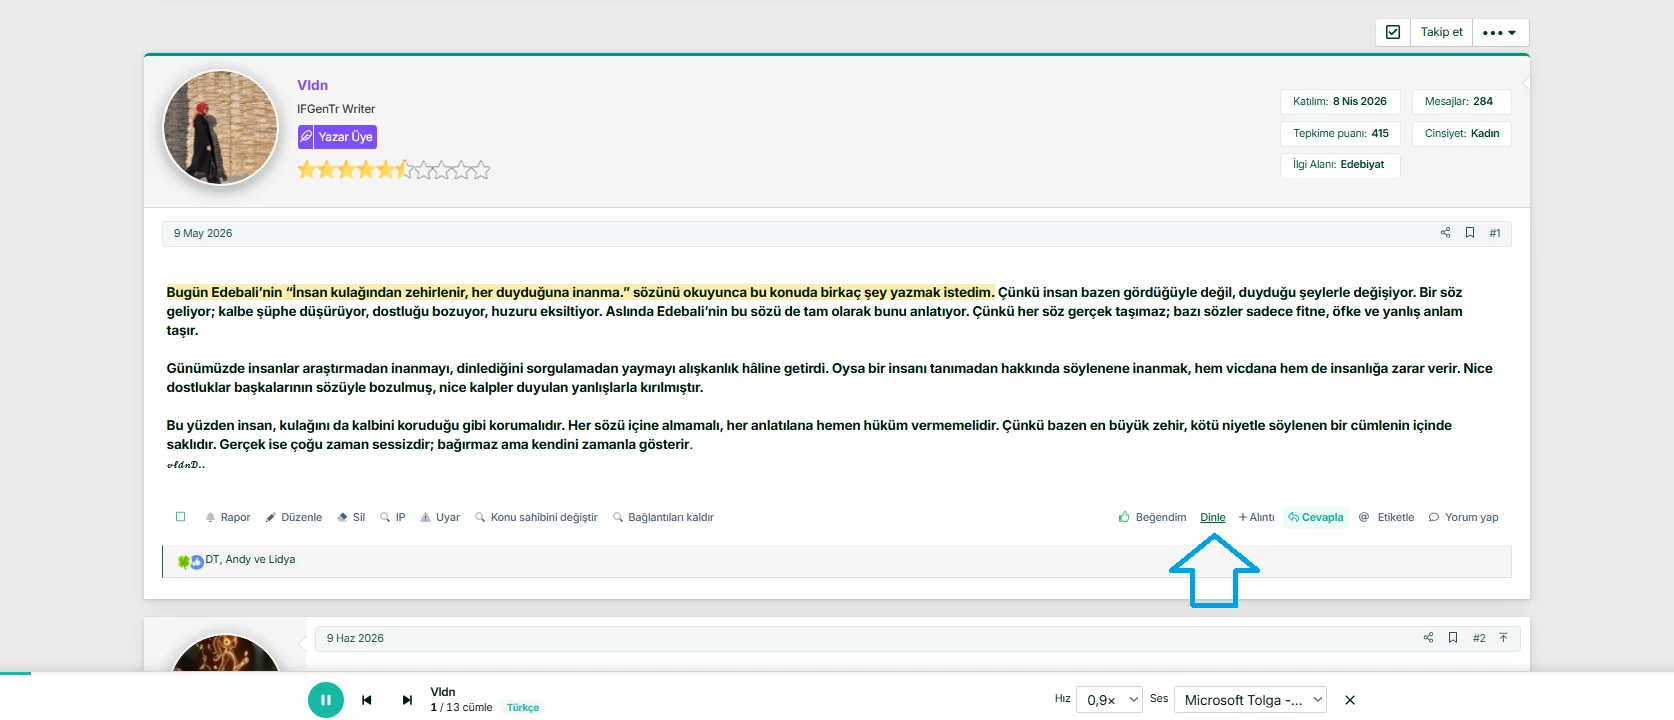Jump to top using post #2 arrow icon
Image resolution: width=1674 pixels, height=720 pixels.
tap(1503, 638)
